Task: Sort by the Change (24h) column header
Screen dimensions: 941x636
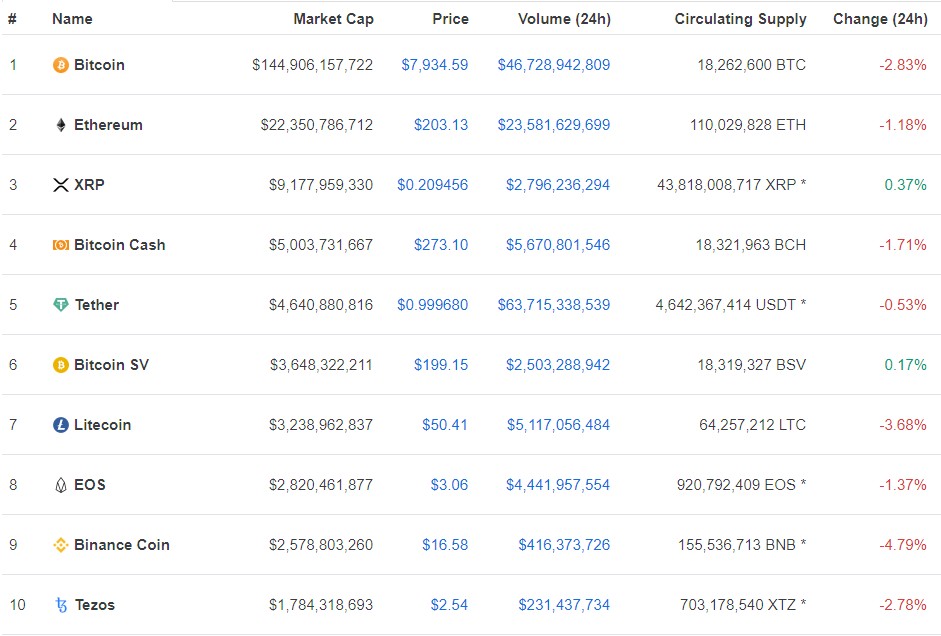Action: coord(880,19)
